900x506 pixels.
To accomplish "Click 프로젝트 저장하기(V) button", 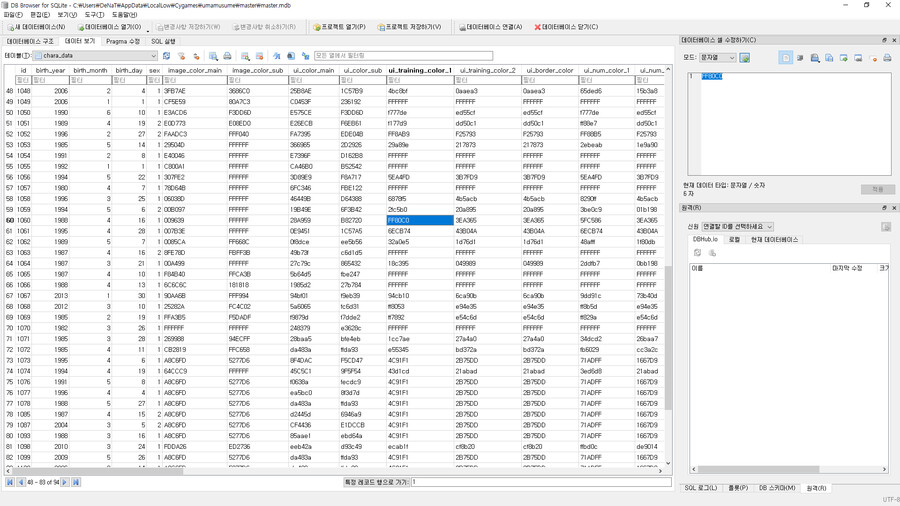I will 409,27.
